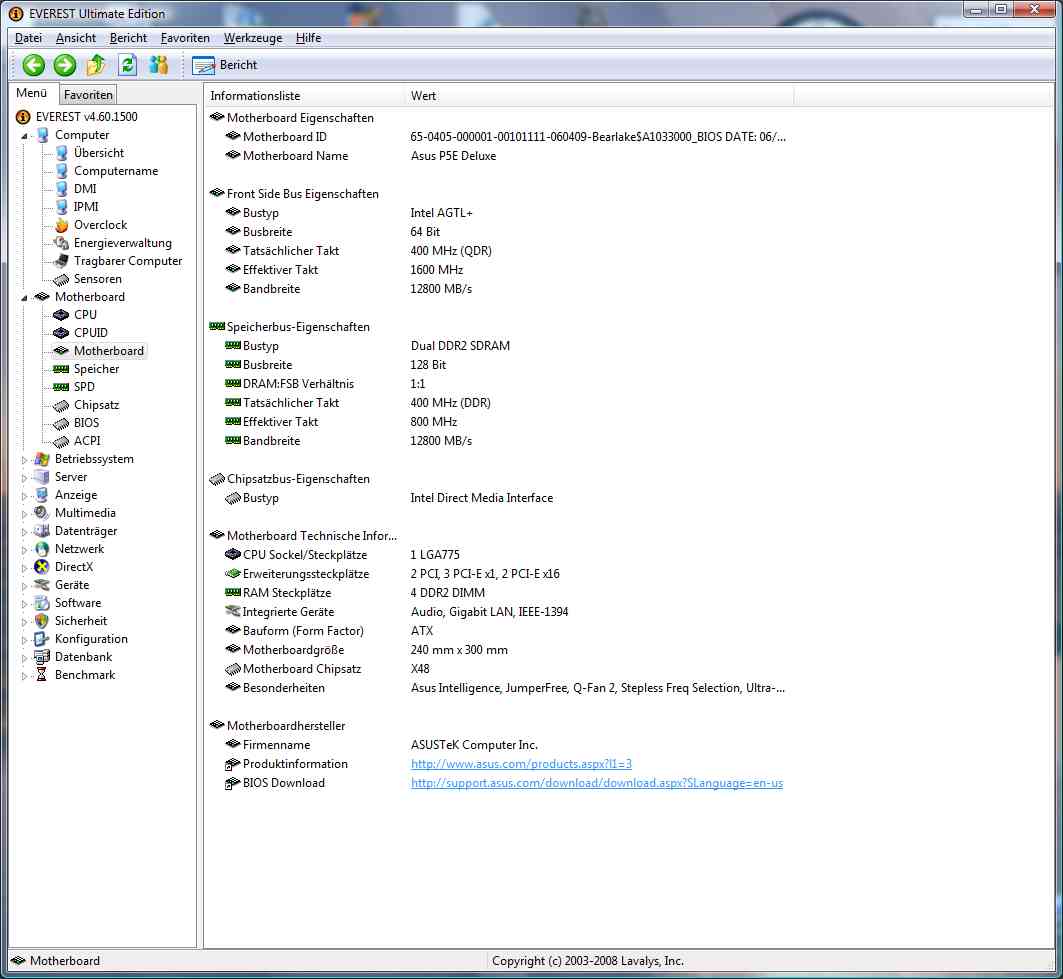
Task: Open the SPD memory icon
Action: pyautogui.click(x=61, y=386)
